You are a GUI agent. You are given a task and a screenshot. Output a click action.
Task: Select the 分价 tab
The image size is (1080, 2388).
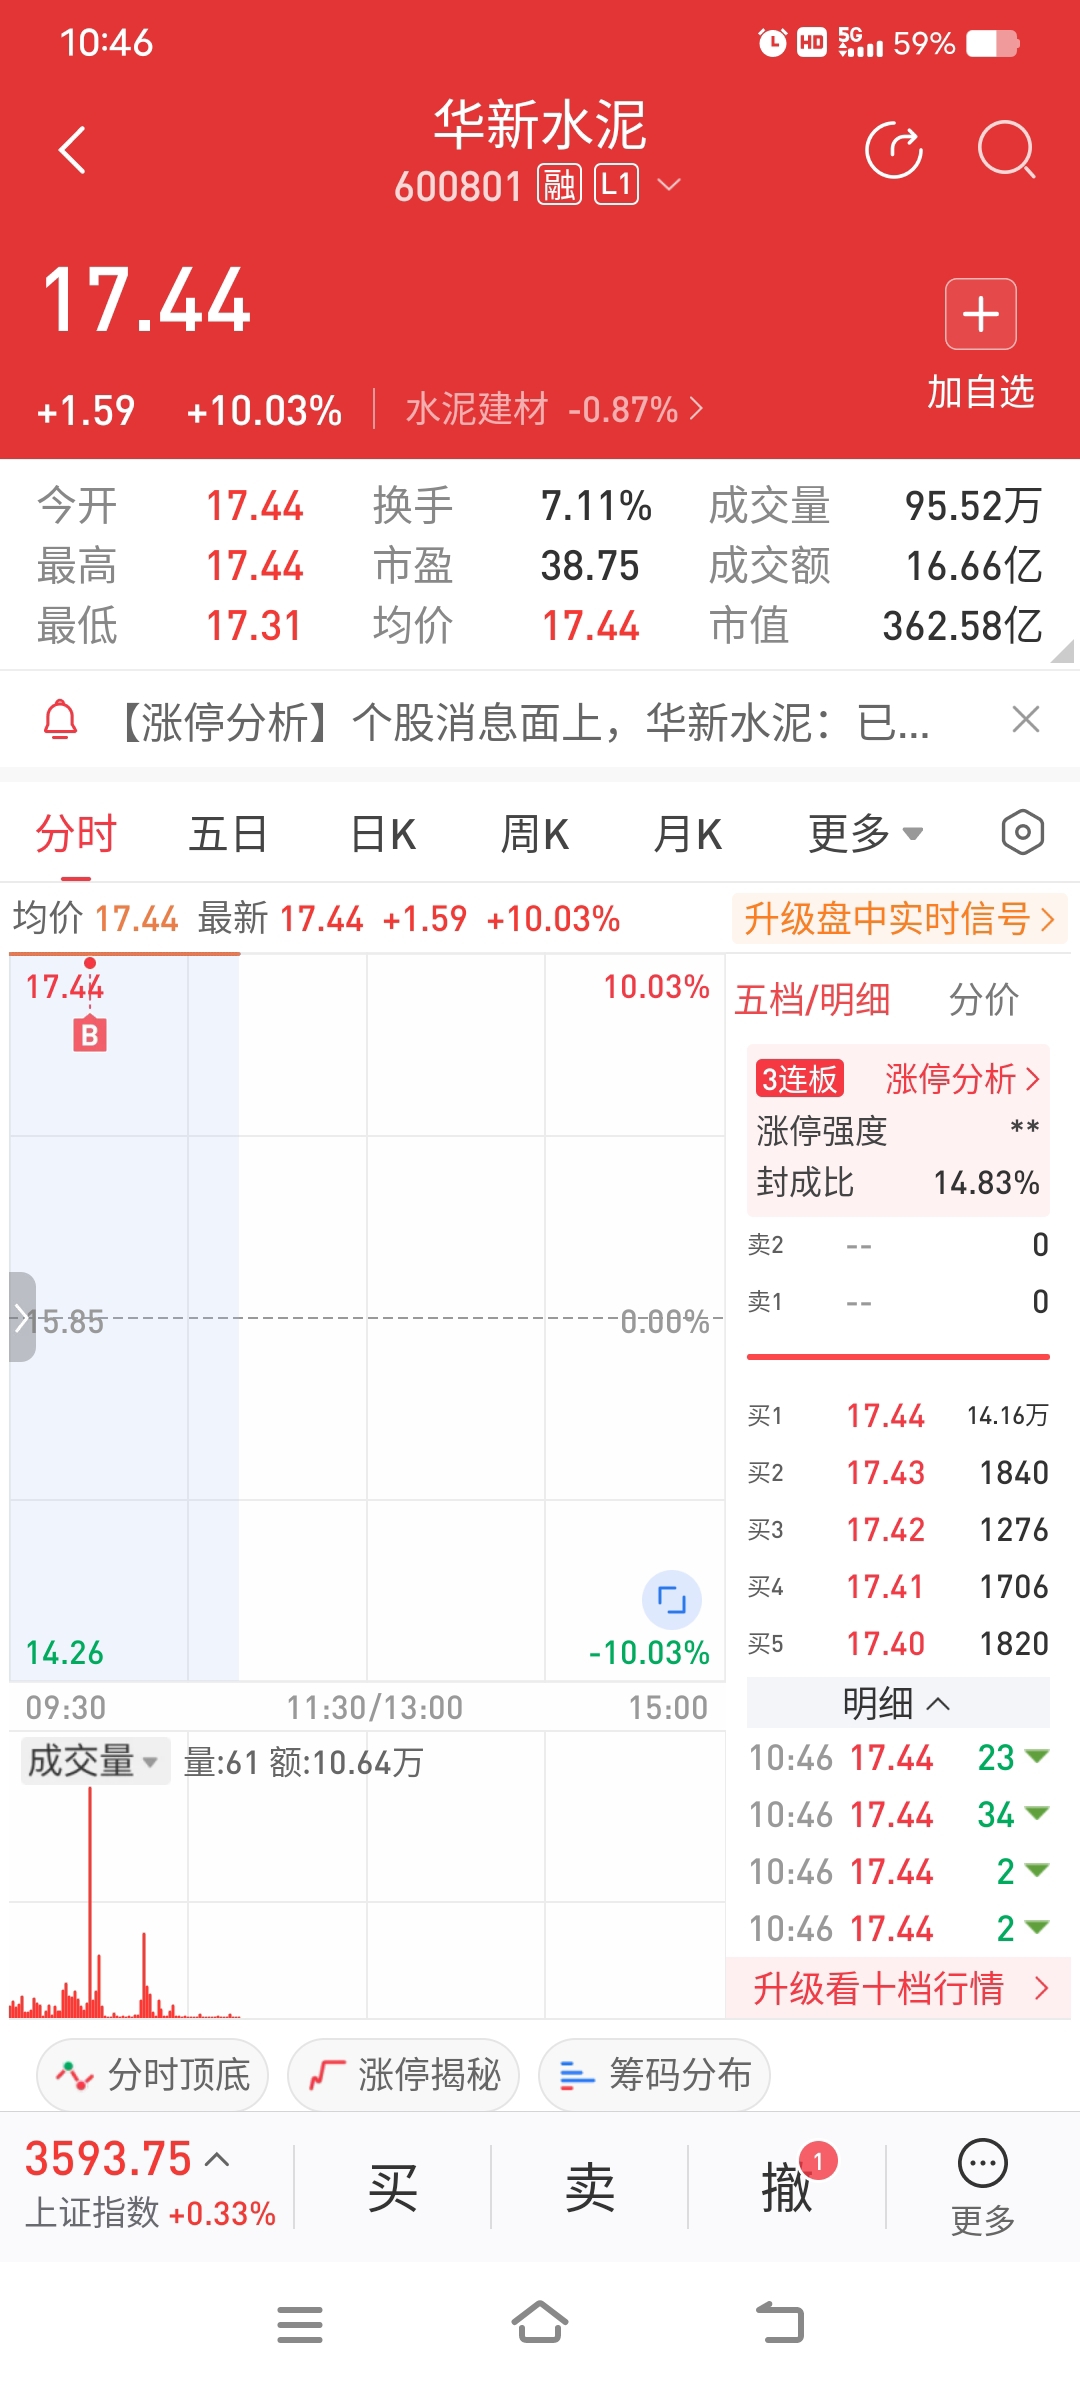tap(983, 999)
